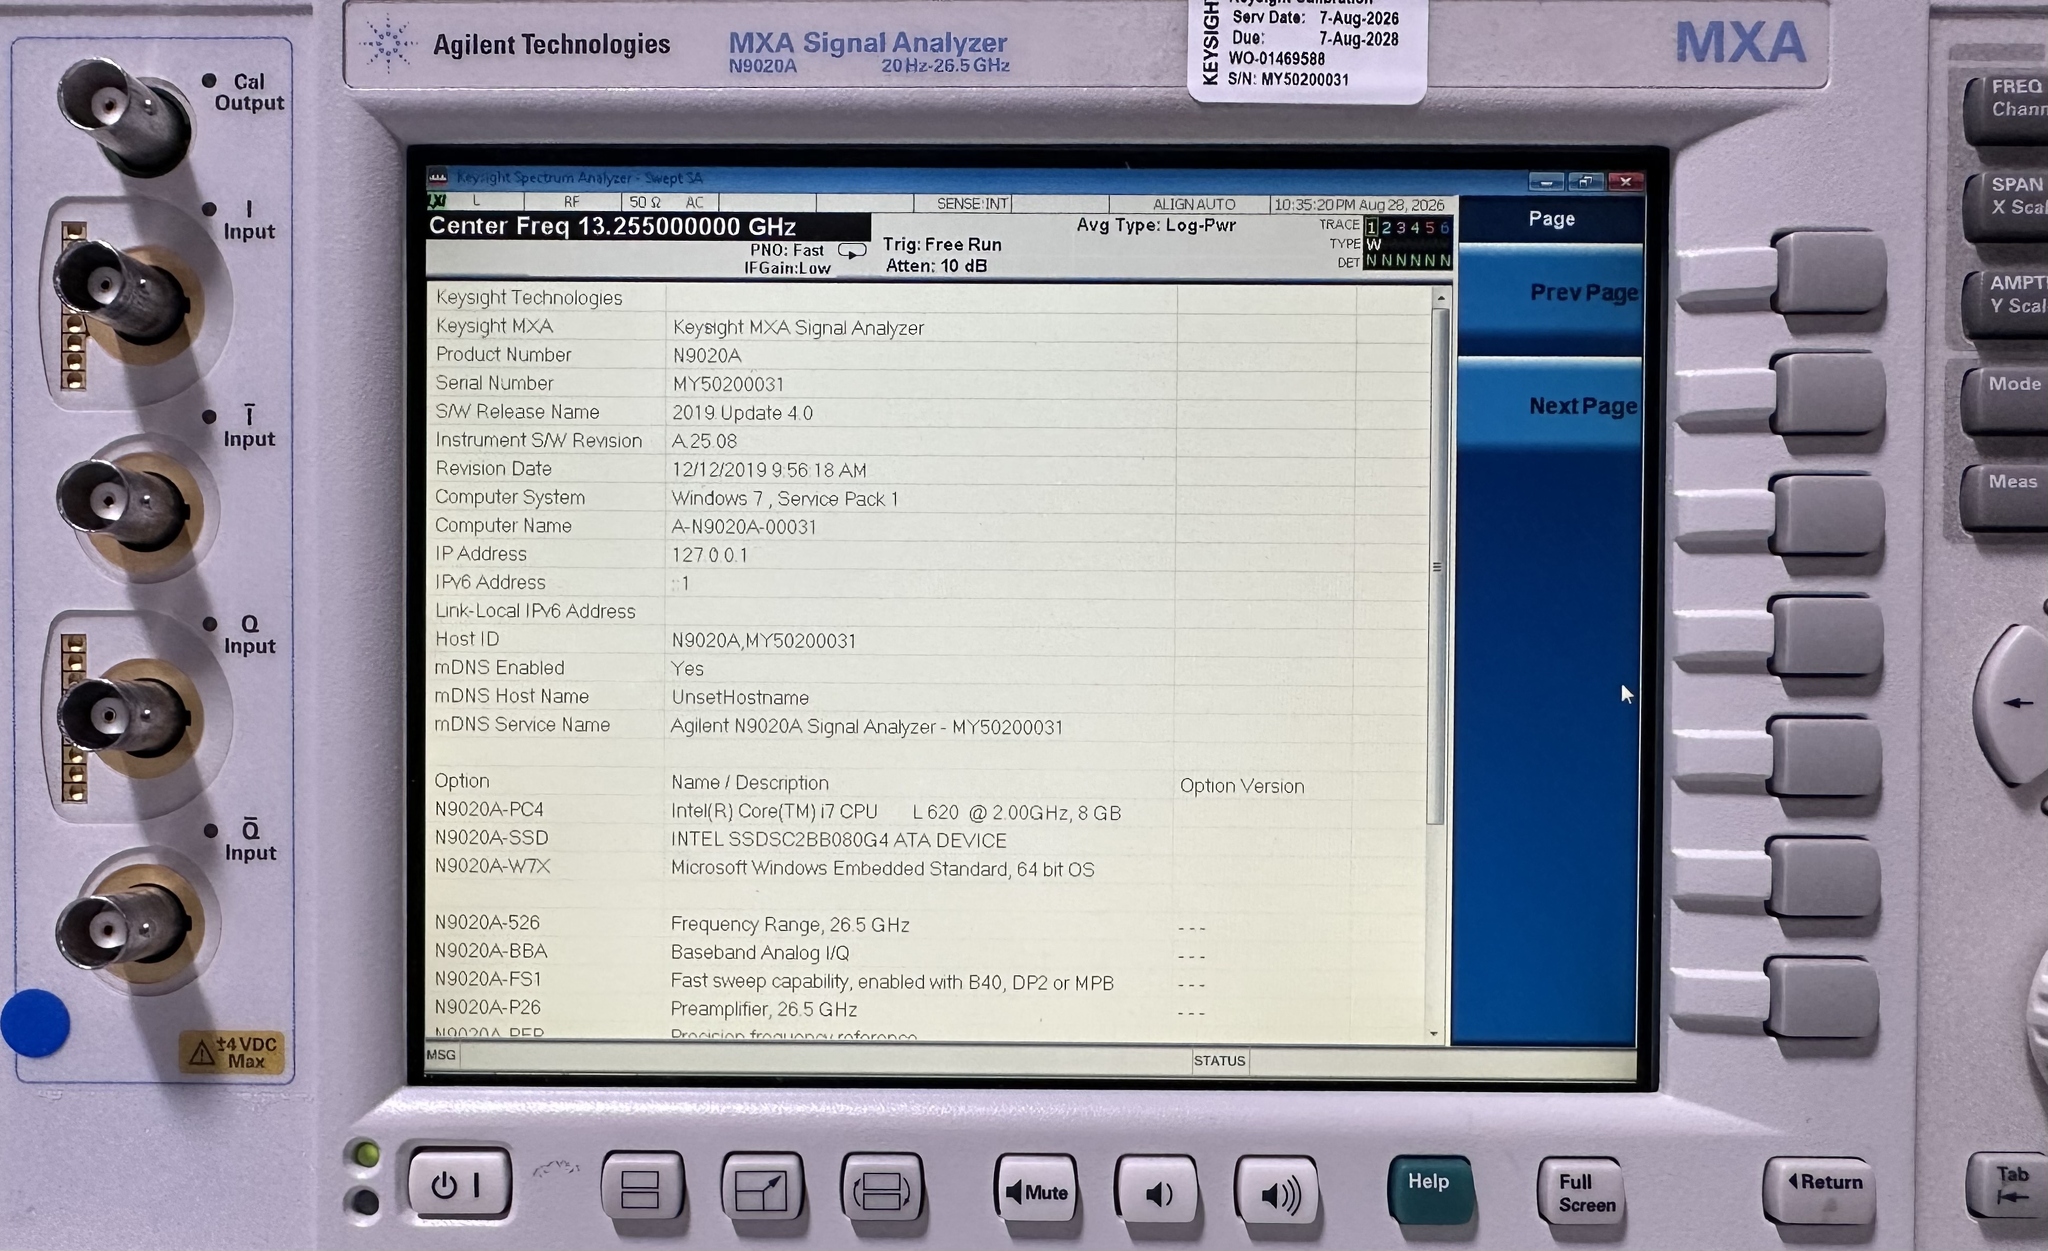The height and width of the screenshot is (1251, 2048).
Task: Push the Full Screen key
Action: [x=1583, y=1192]
